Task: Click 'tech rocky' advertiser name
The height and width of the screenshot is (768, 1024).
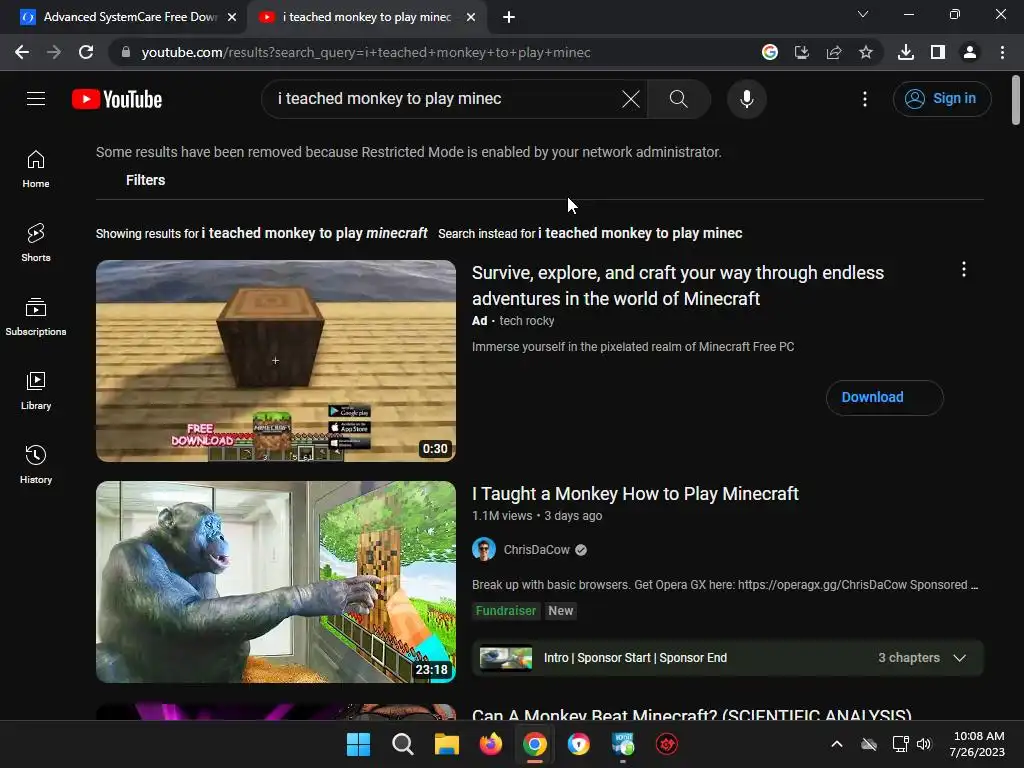Action: coord(526,321)
